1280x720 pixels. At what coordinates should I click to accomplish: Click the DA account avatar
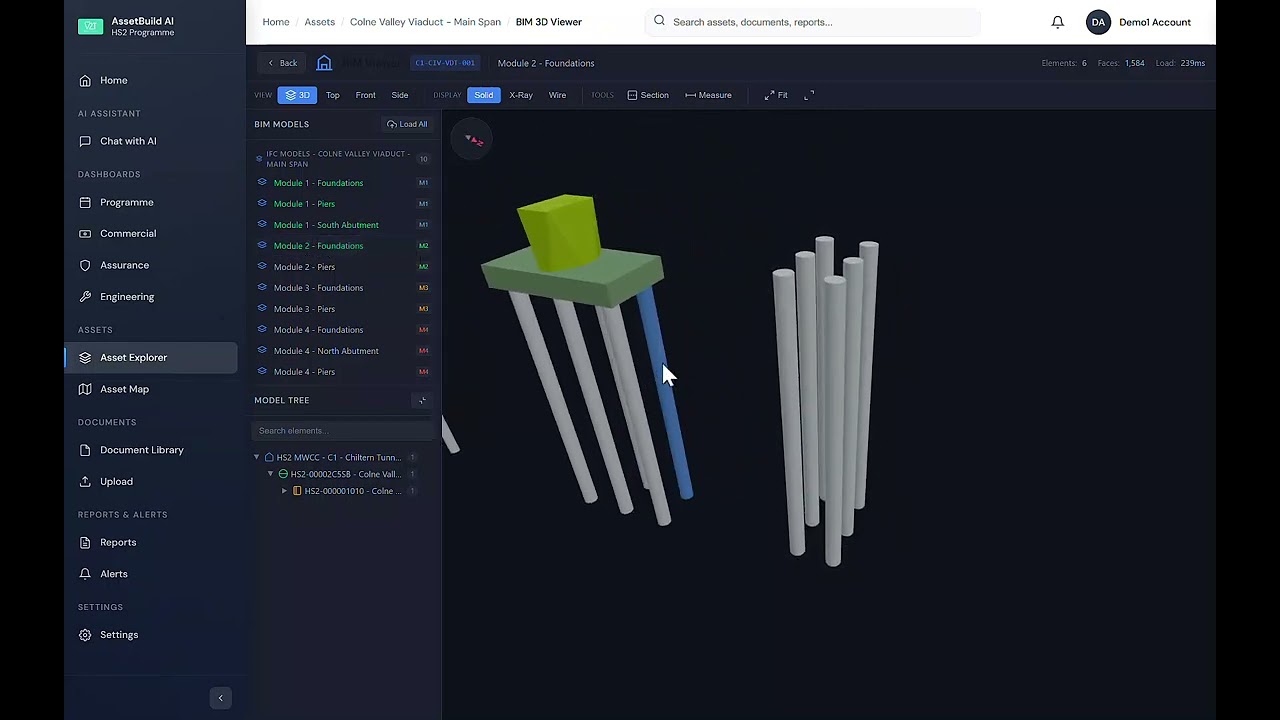[1098, 22]
